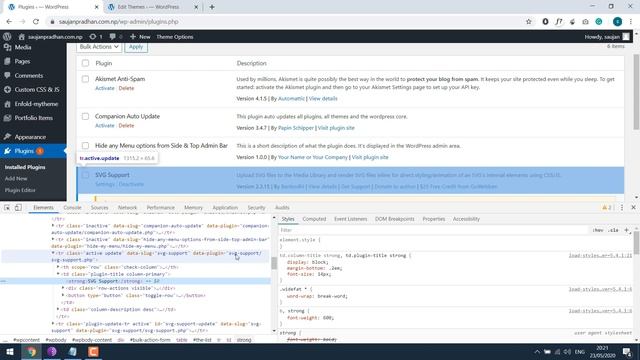This screenshot has height=360, width=640.
Task: Expand the tr companion-auto-update node
Action: (53, 226)
